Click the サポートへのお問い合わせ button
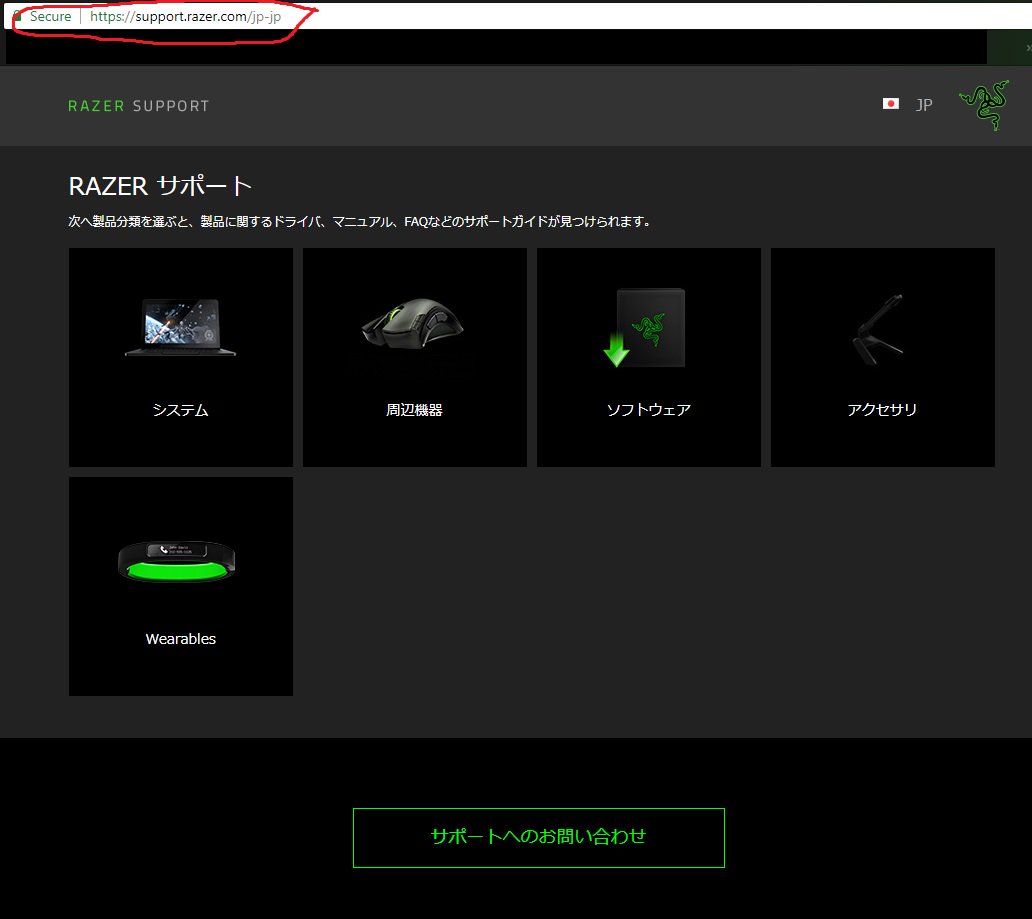 [x=538, y=837]
